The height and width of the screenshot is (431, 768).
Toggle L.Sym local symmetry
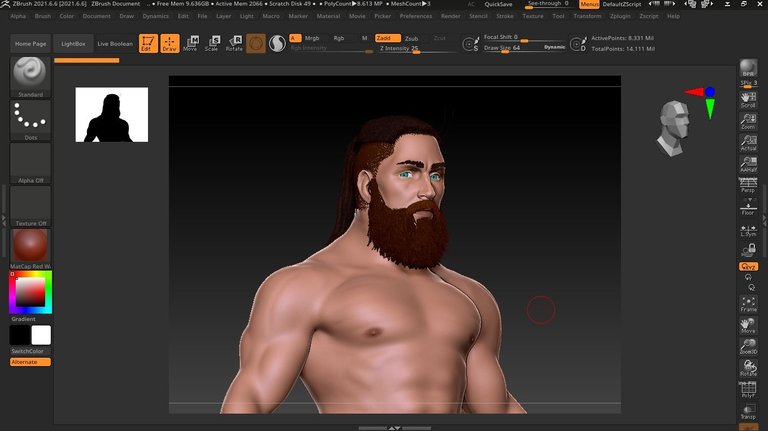(x=748, y=231)
